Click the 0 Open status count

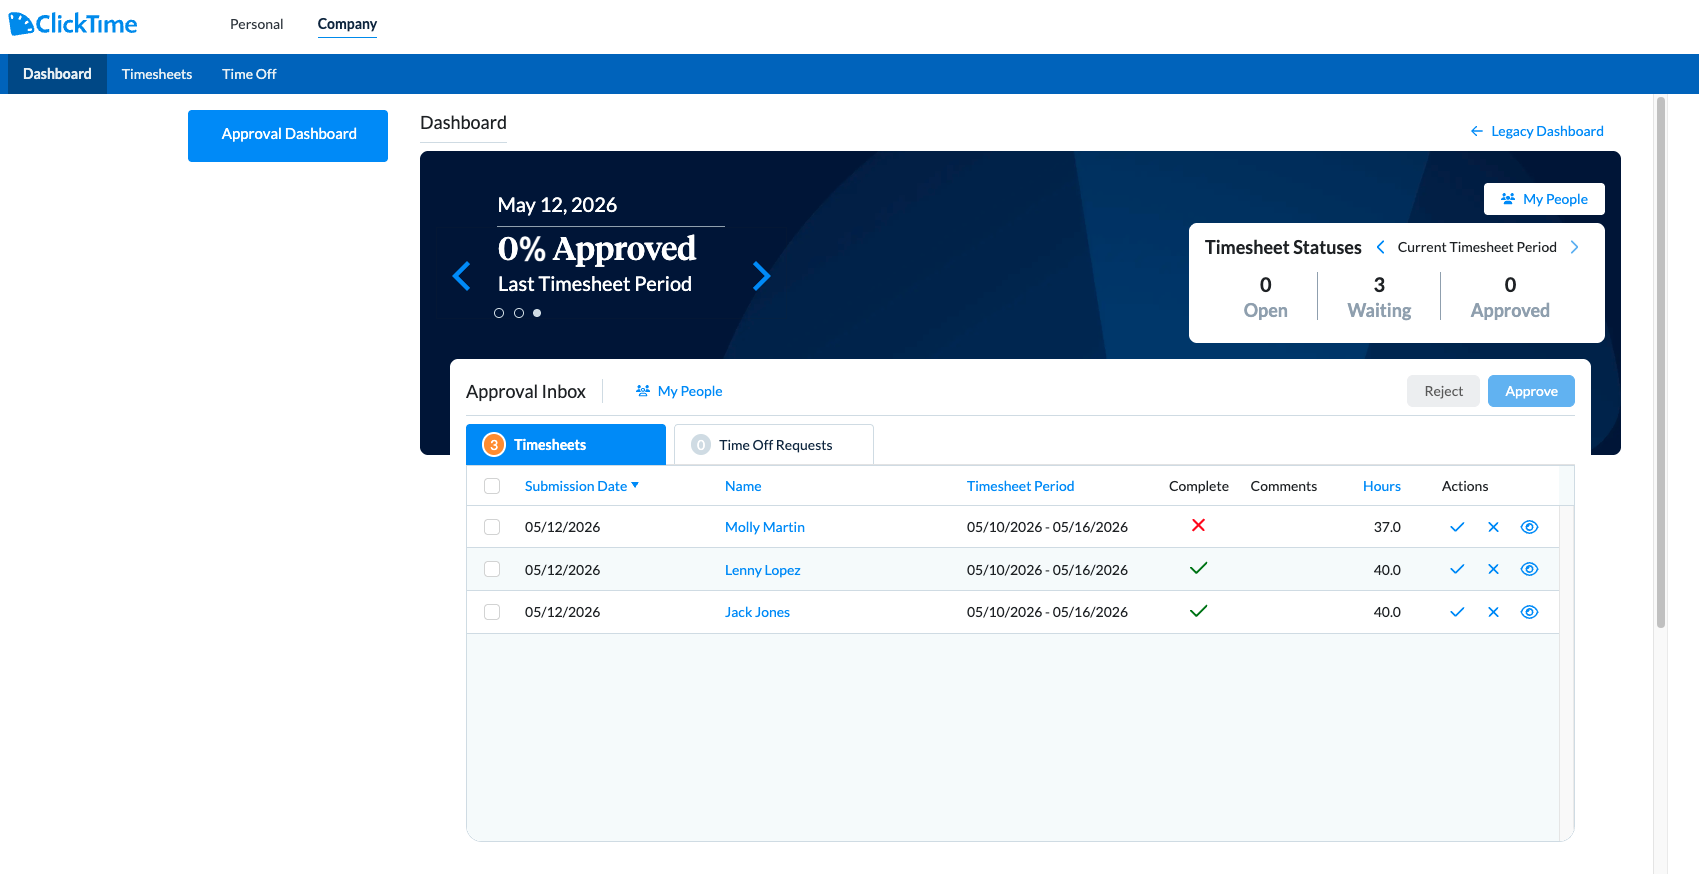coord(1265,297)
